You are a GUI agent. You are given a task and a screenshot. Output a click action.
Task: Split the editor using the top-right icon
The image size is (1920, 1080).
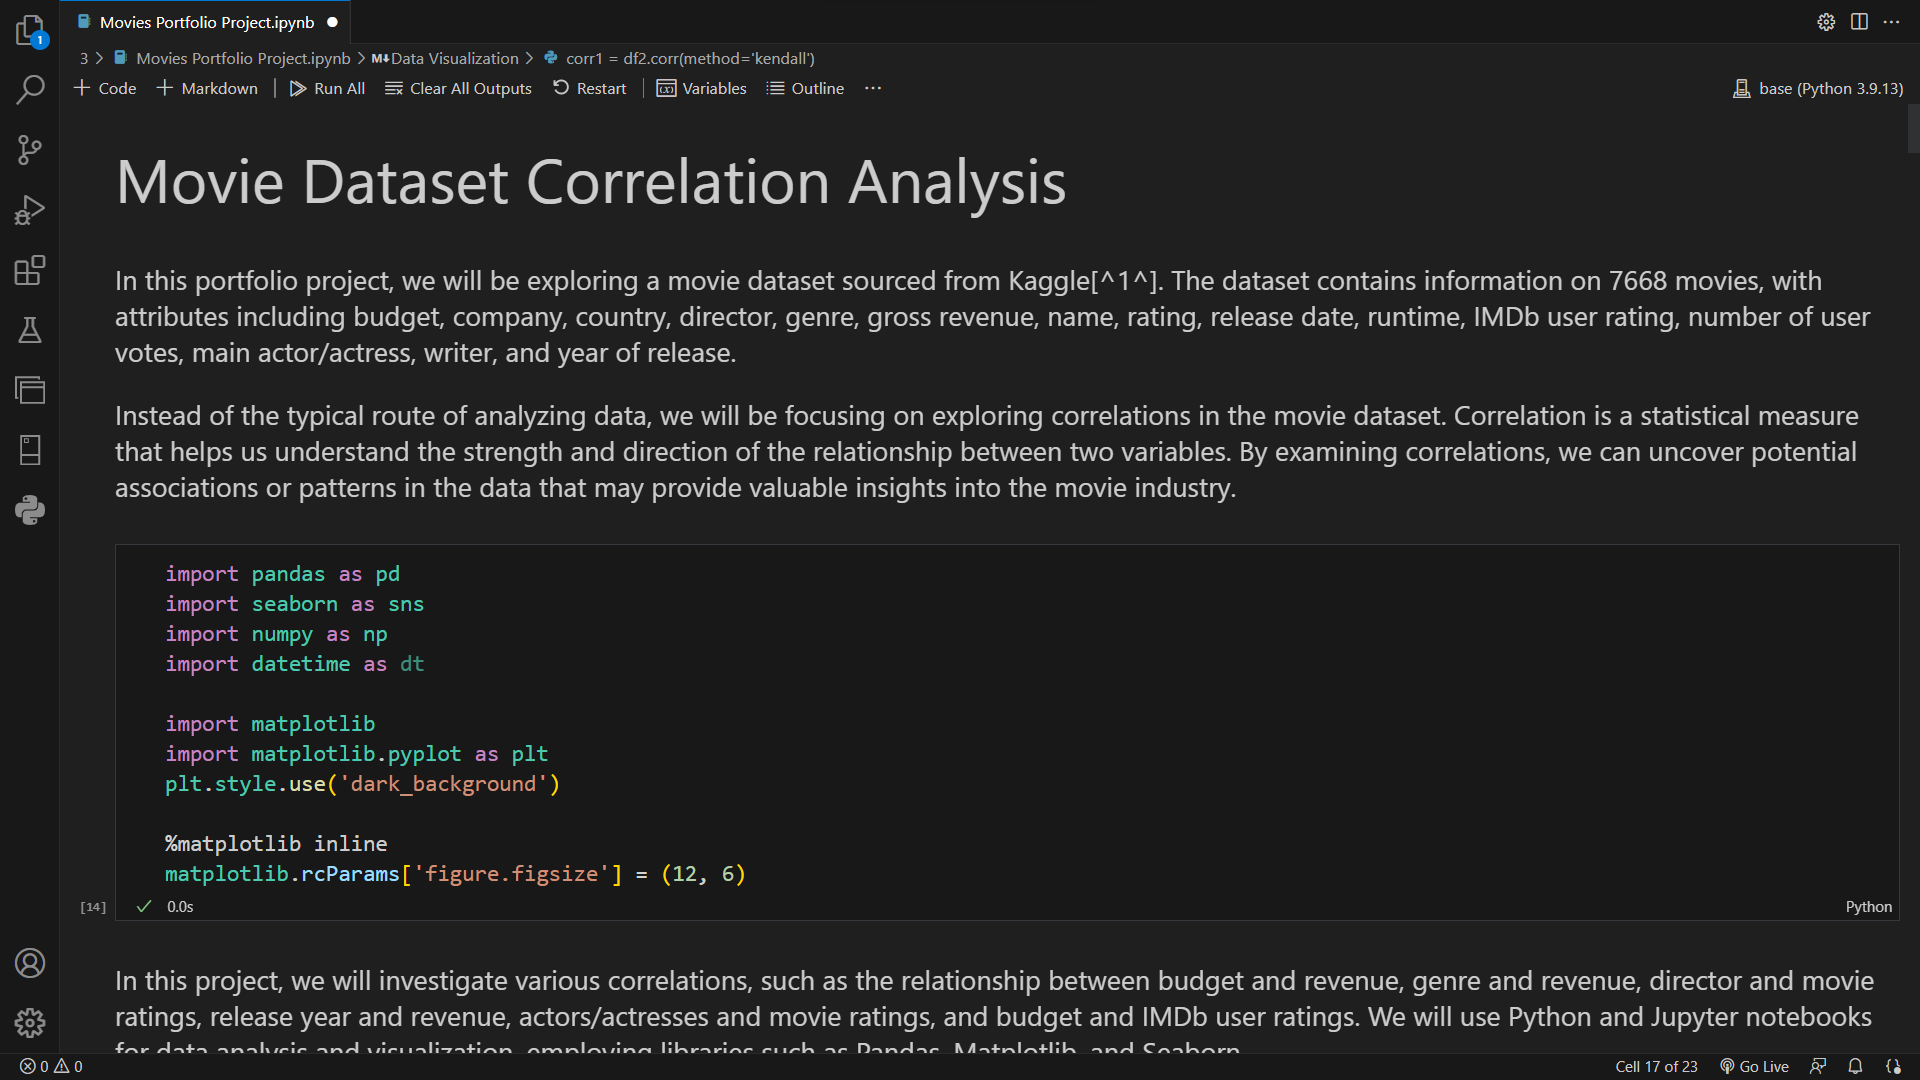1859,22
